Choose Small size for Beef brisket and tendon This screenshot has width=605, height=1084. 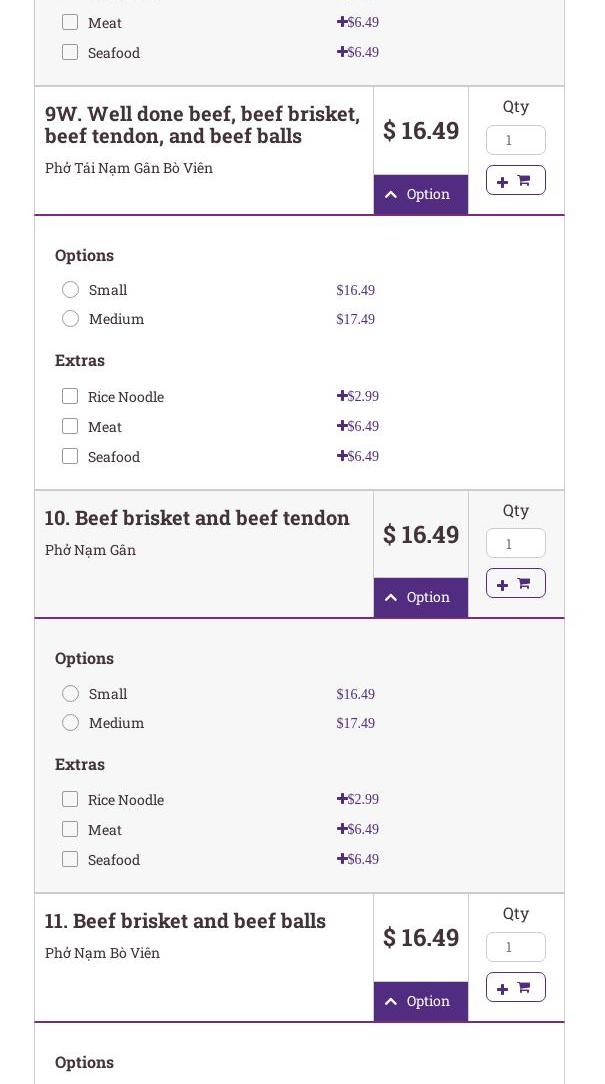pyautogui.click(x=70, y=694)
